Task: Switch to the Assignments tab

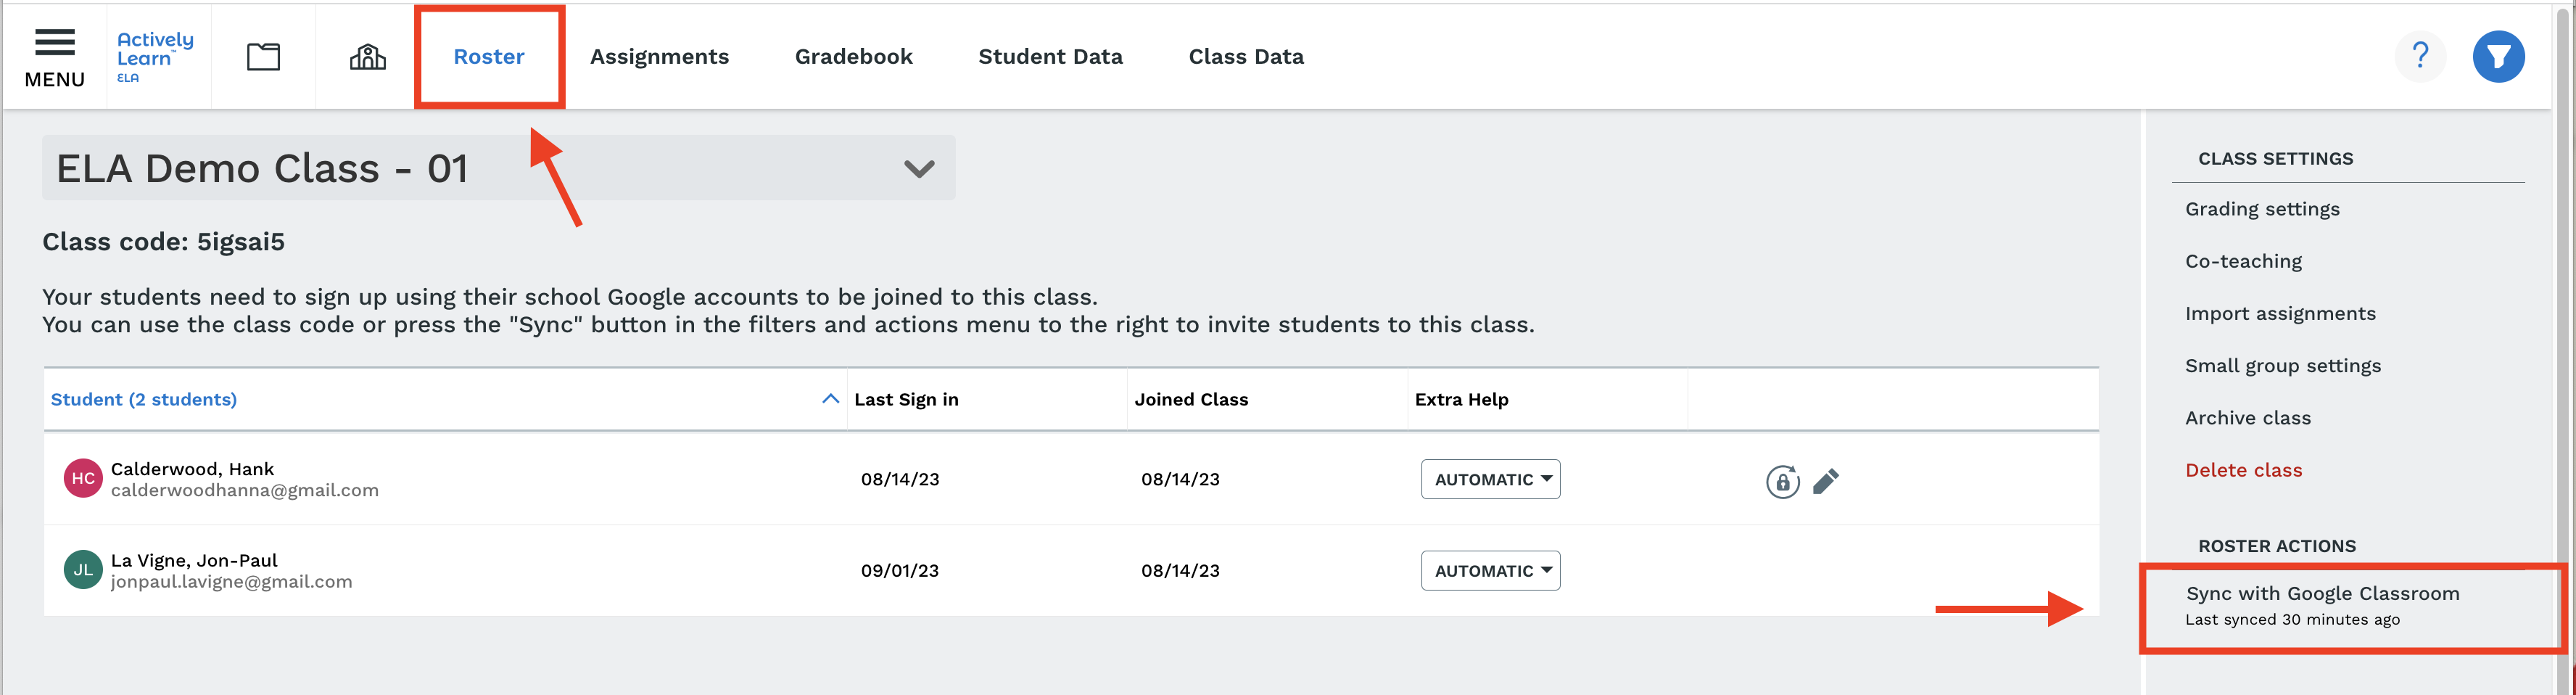Action: pos(659,57)
